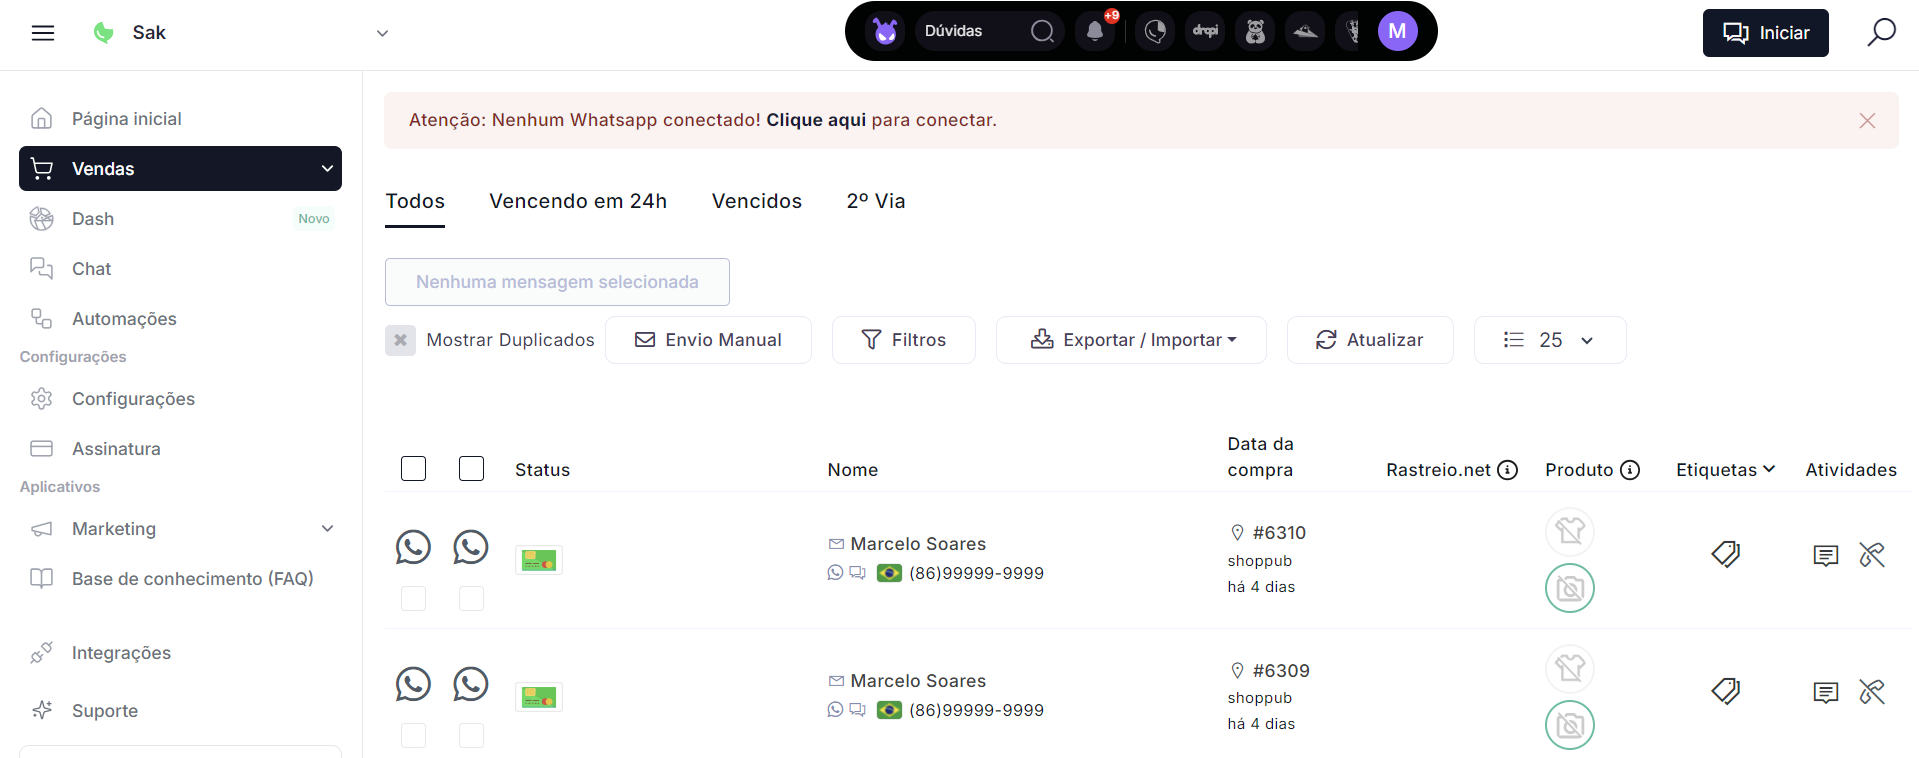
Task: Click the tag icon for order #6309
Action: click(1726, 691)
